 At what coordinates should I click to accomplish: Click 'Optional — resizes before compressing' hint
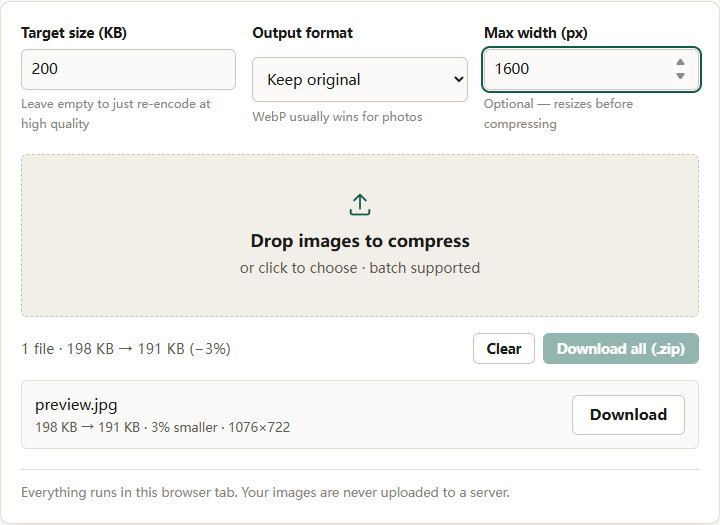(x=558, y=114)
